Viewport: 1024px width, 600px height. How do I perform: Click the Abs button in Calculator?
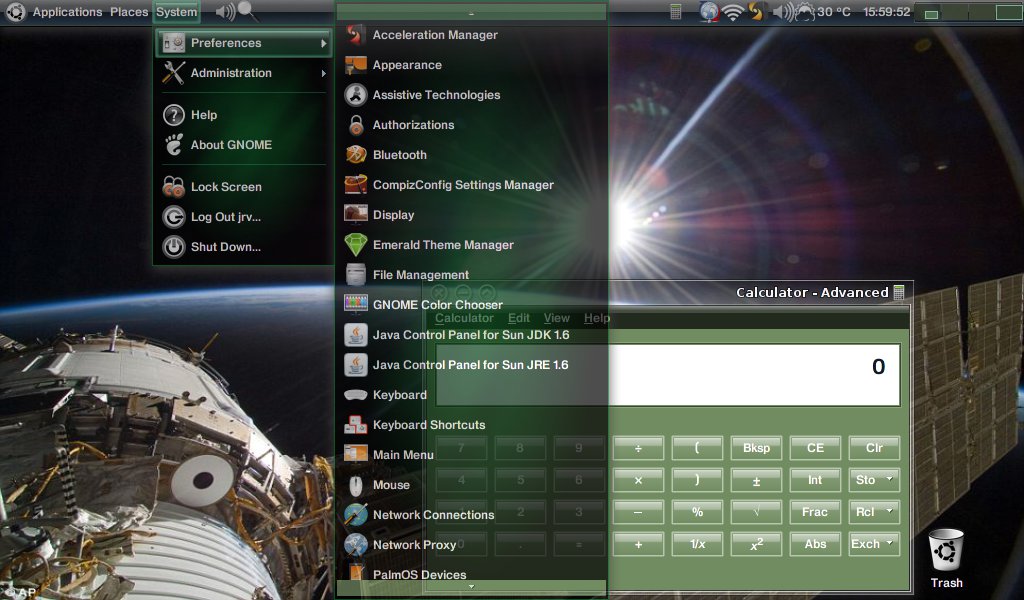pos(815,544)
